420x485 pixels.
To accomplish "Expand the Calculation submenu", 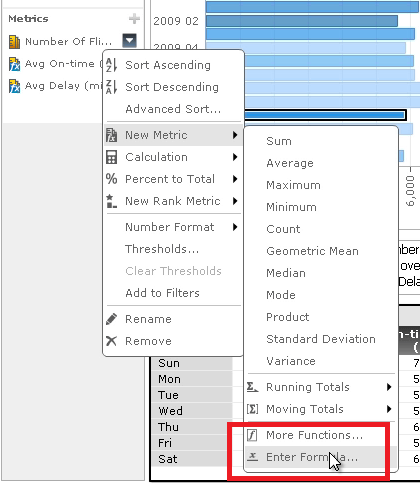I will (x=172, y=157).
